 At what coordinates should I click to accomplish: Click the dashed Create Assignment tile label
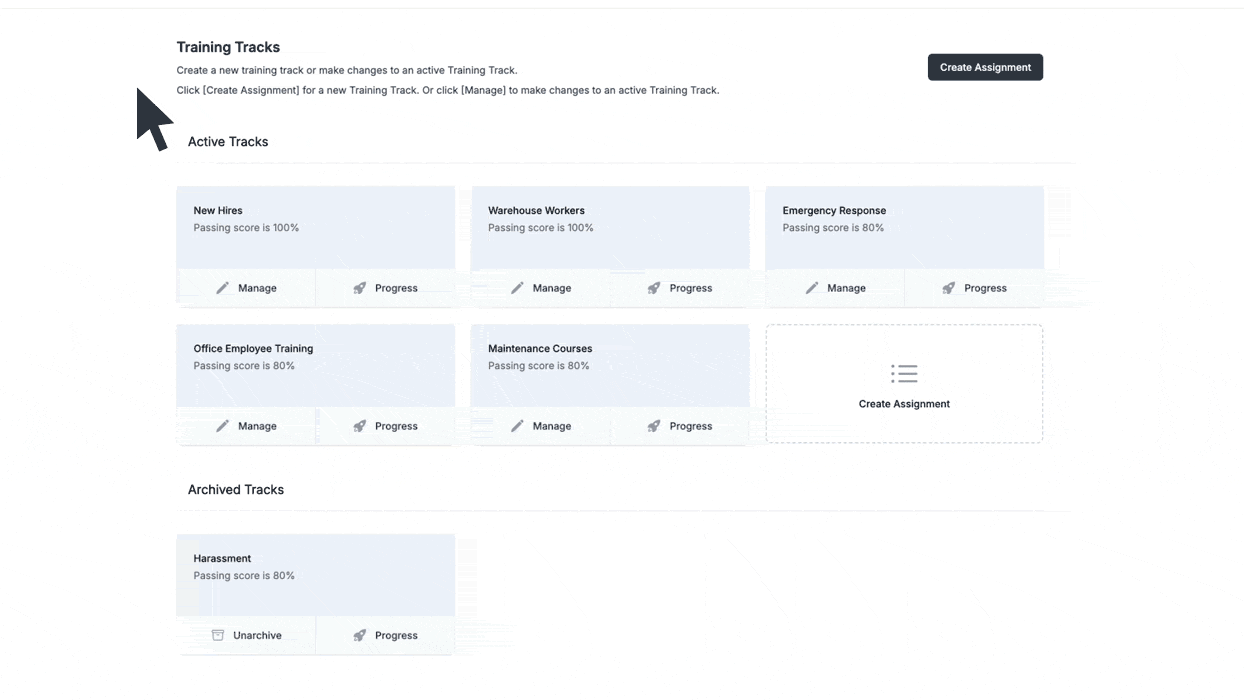(904, 404)
